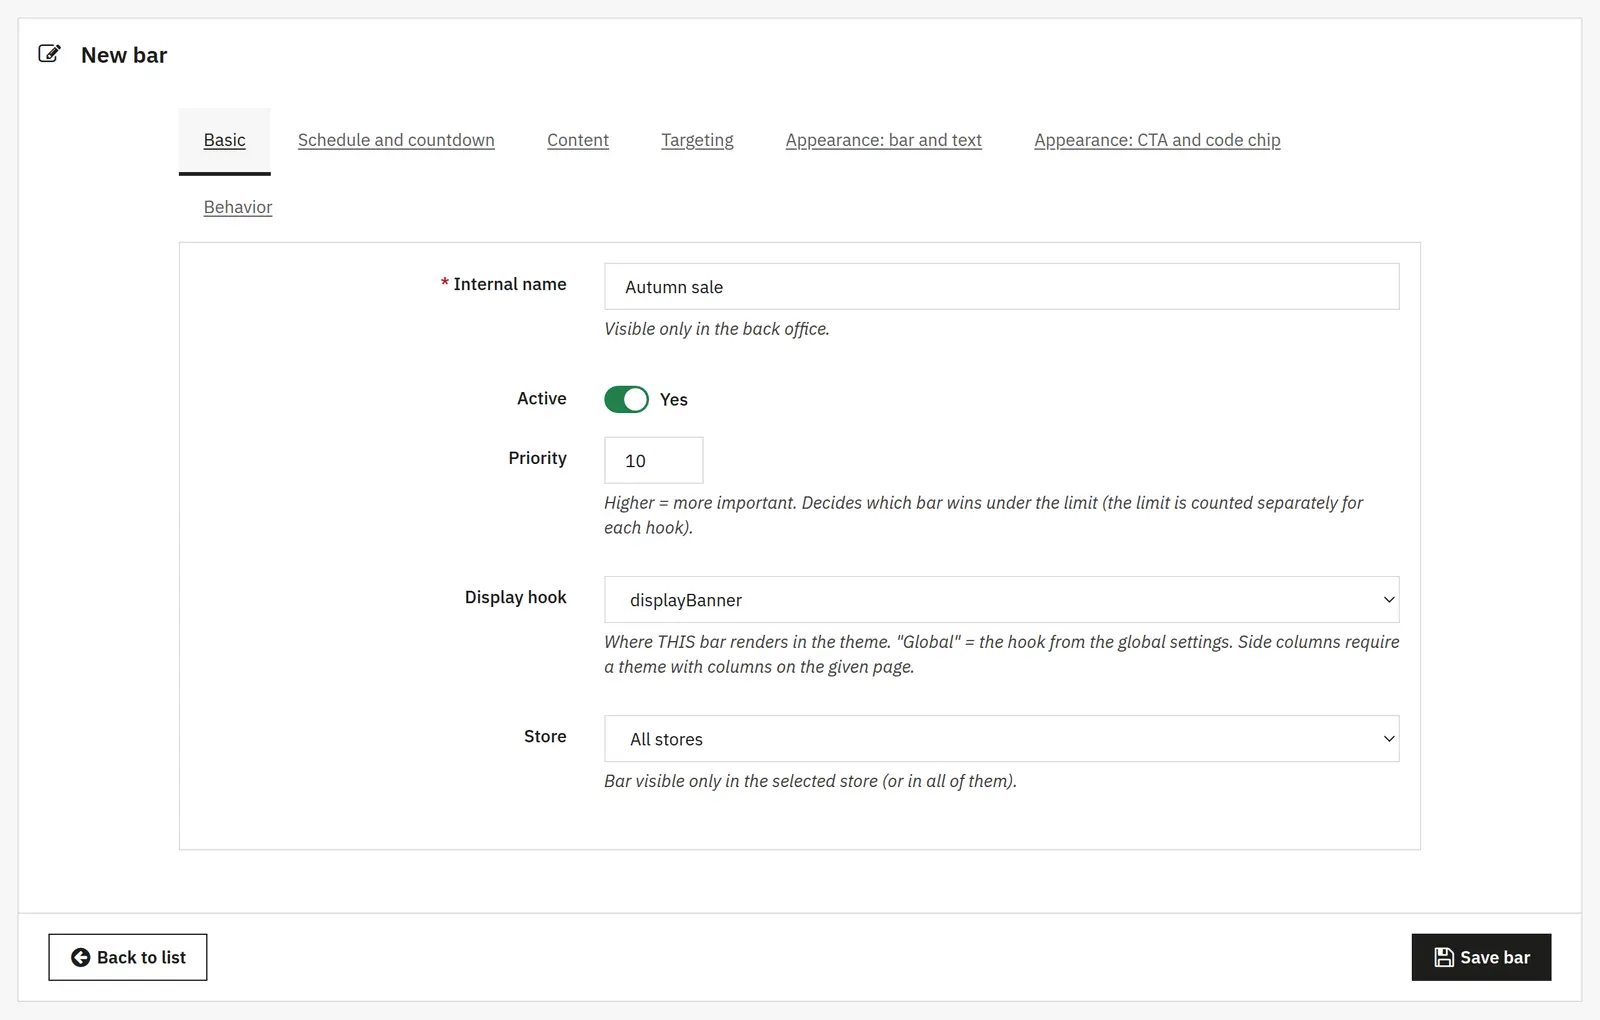This screenshot has width=1600, height=1020.
Task: Click the floppy disk icon in Save bar
Action: click(1444, 958)
